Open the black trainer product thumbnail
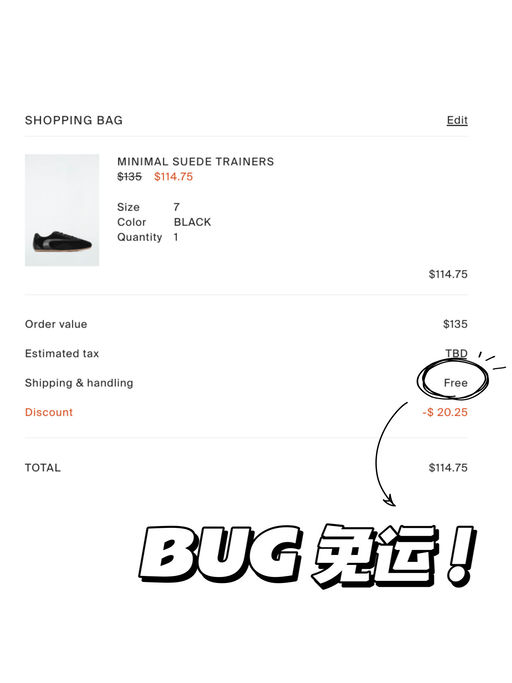 tap(62, 210)
